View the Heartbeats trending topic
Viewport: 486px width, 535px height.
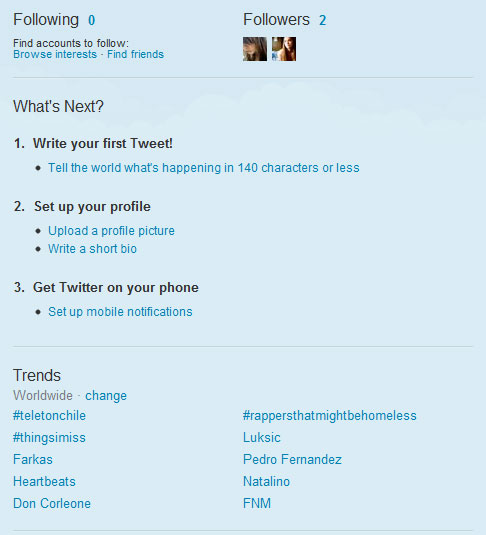(x=44, y=481)
